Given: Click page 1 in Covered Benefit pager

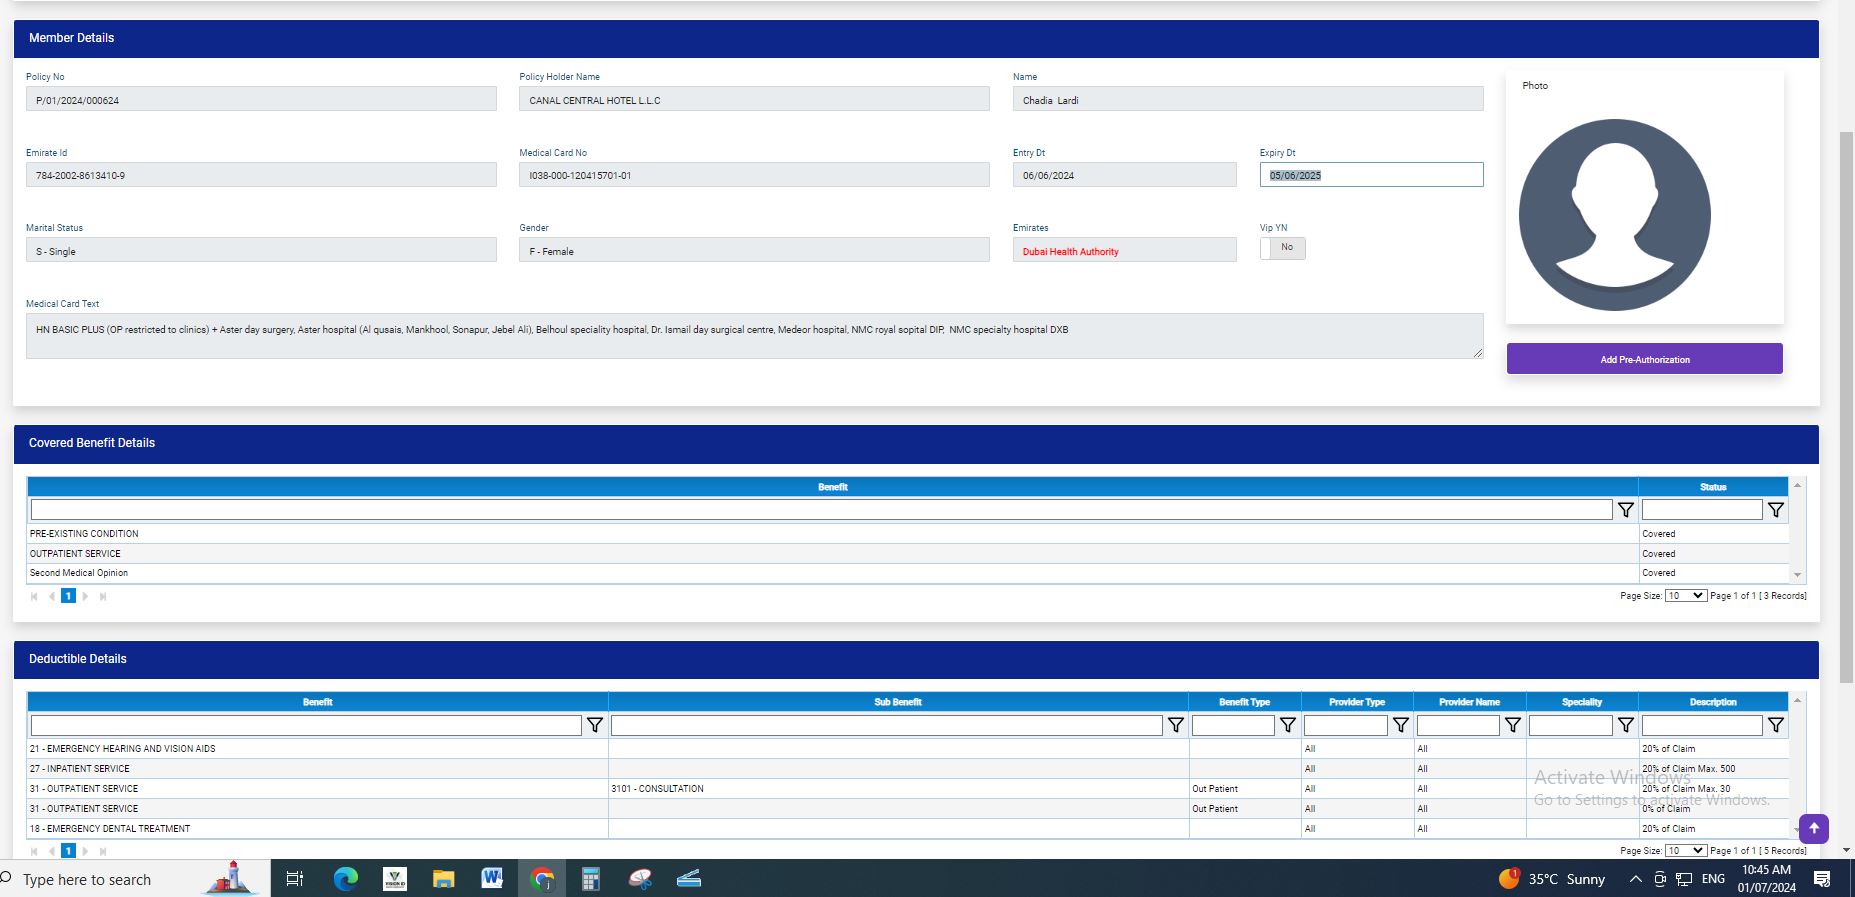Looking at the screenshot, I should click(68, 596).
